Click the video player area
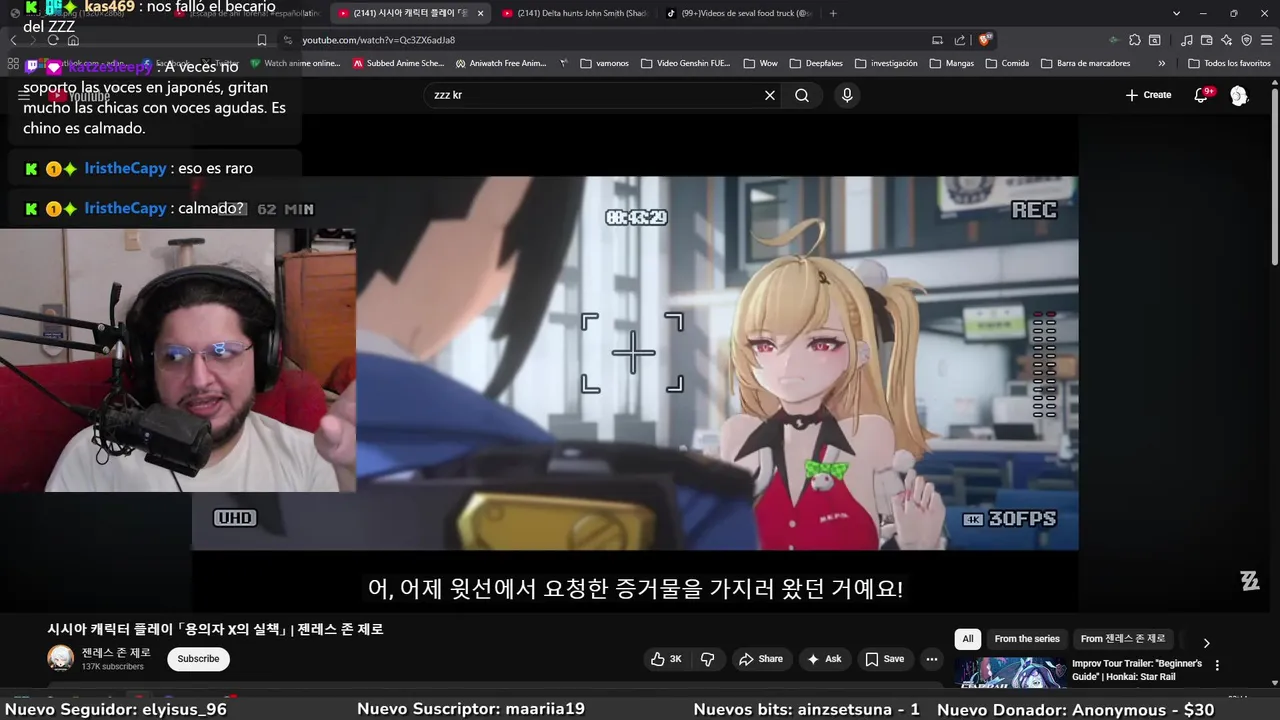The height and width of the screenshot is (720, 1280). click(x=635, y=363)
